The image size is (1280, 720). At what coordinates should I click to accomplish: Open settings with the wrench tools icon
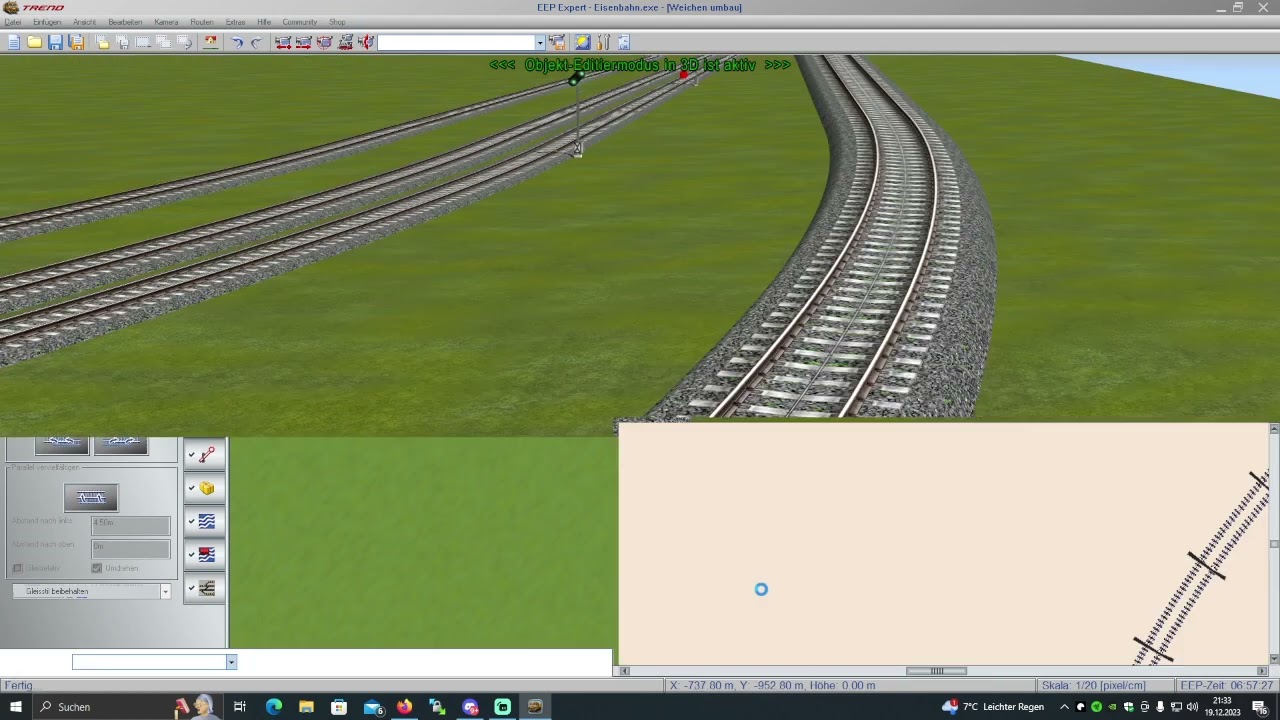603,42
